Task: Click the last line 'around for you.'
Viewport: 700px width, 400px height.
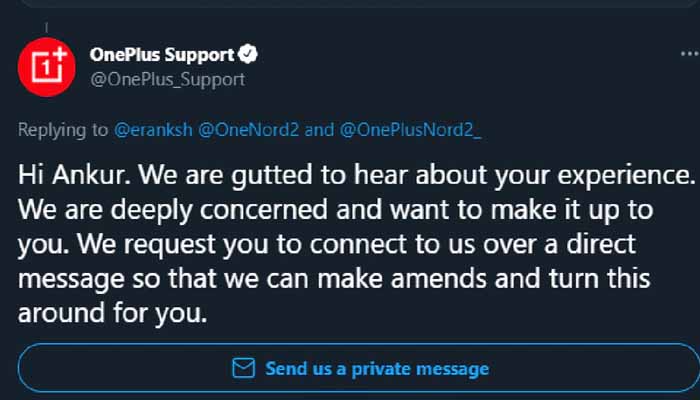Action: (x=112, y=313)
